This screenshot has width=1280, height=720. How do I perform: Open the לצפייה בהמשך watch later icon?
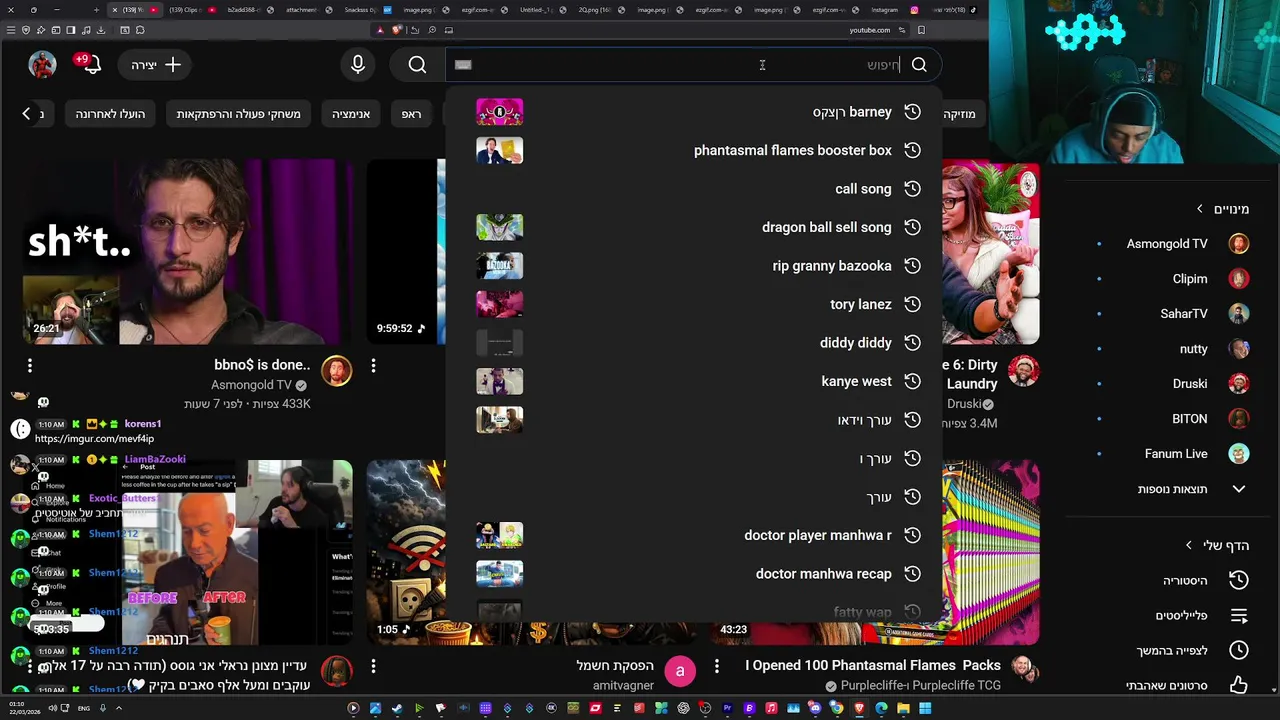(1239, 650)
